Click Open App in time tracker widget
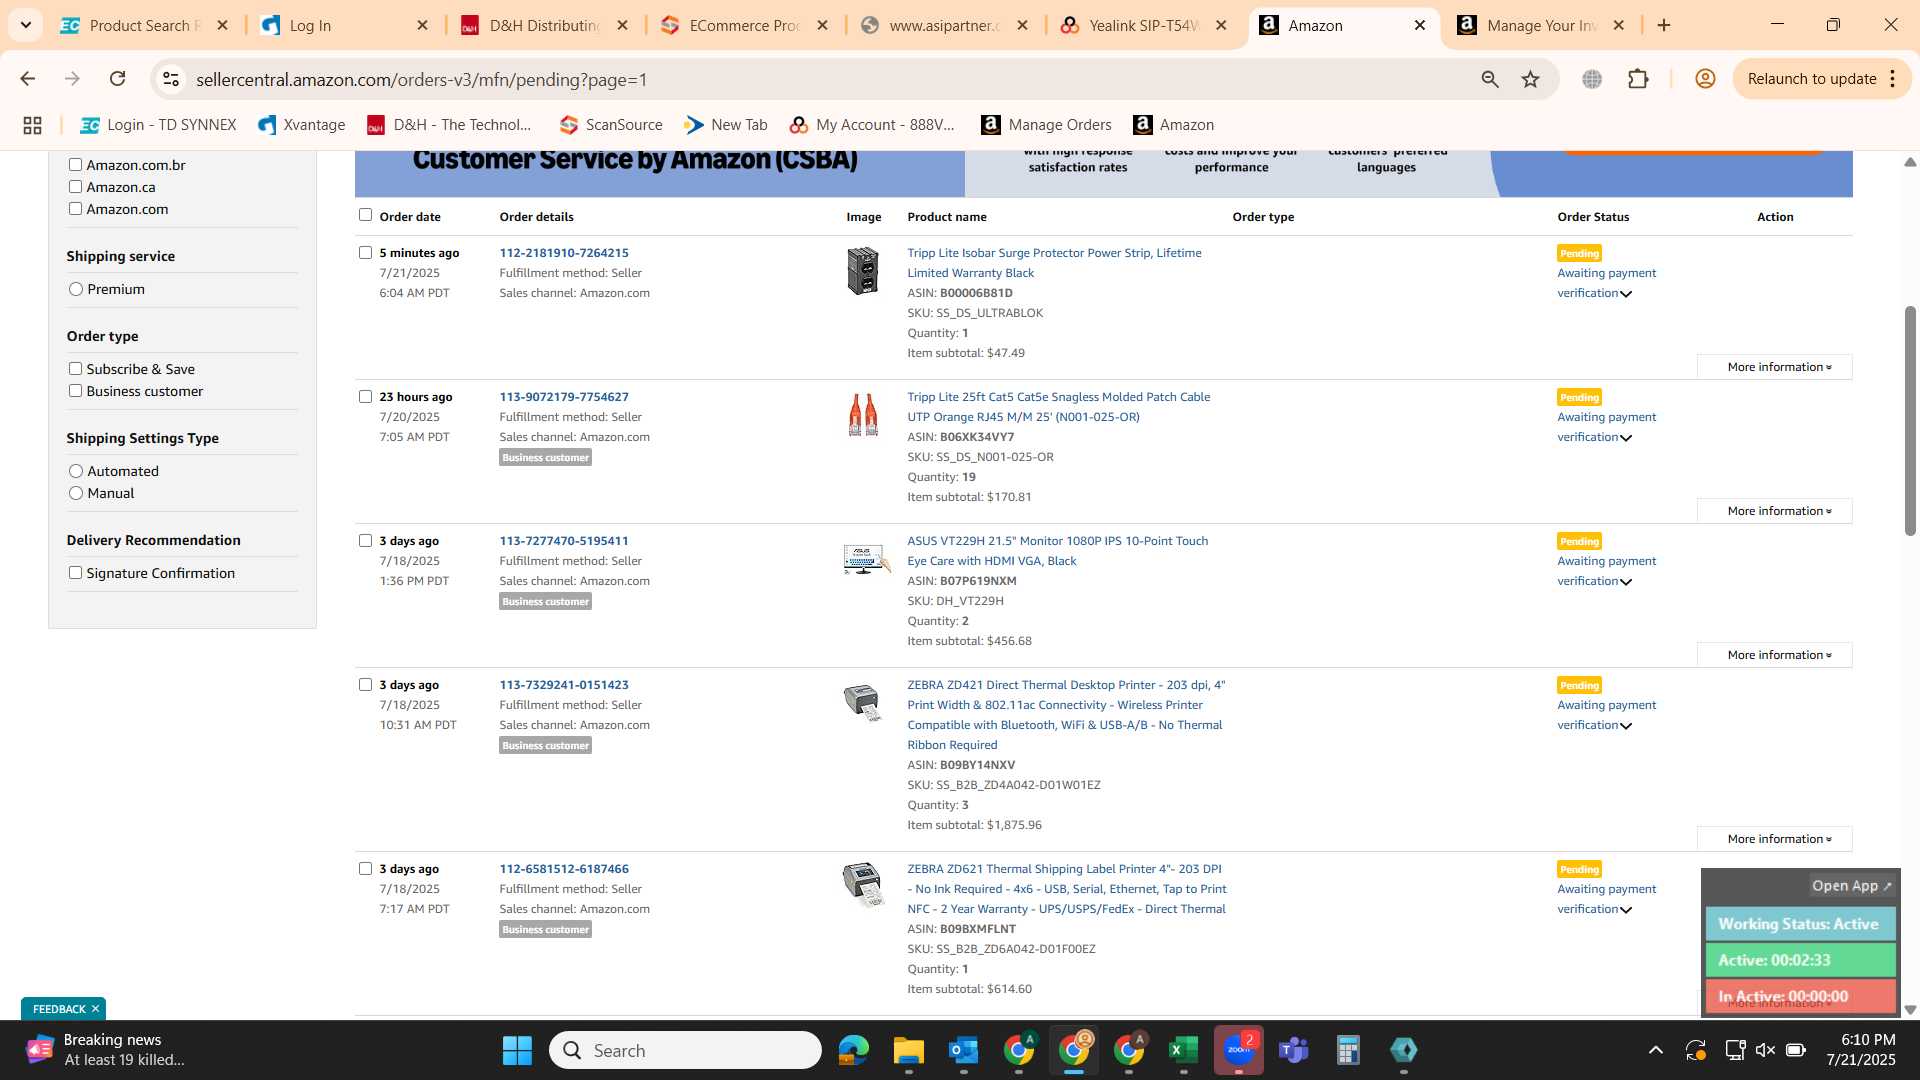The height and width of the screenshot is (1080, 1920). coord(1851,886)
